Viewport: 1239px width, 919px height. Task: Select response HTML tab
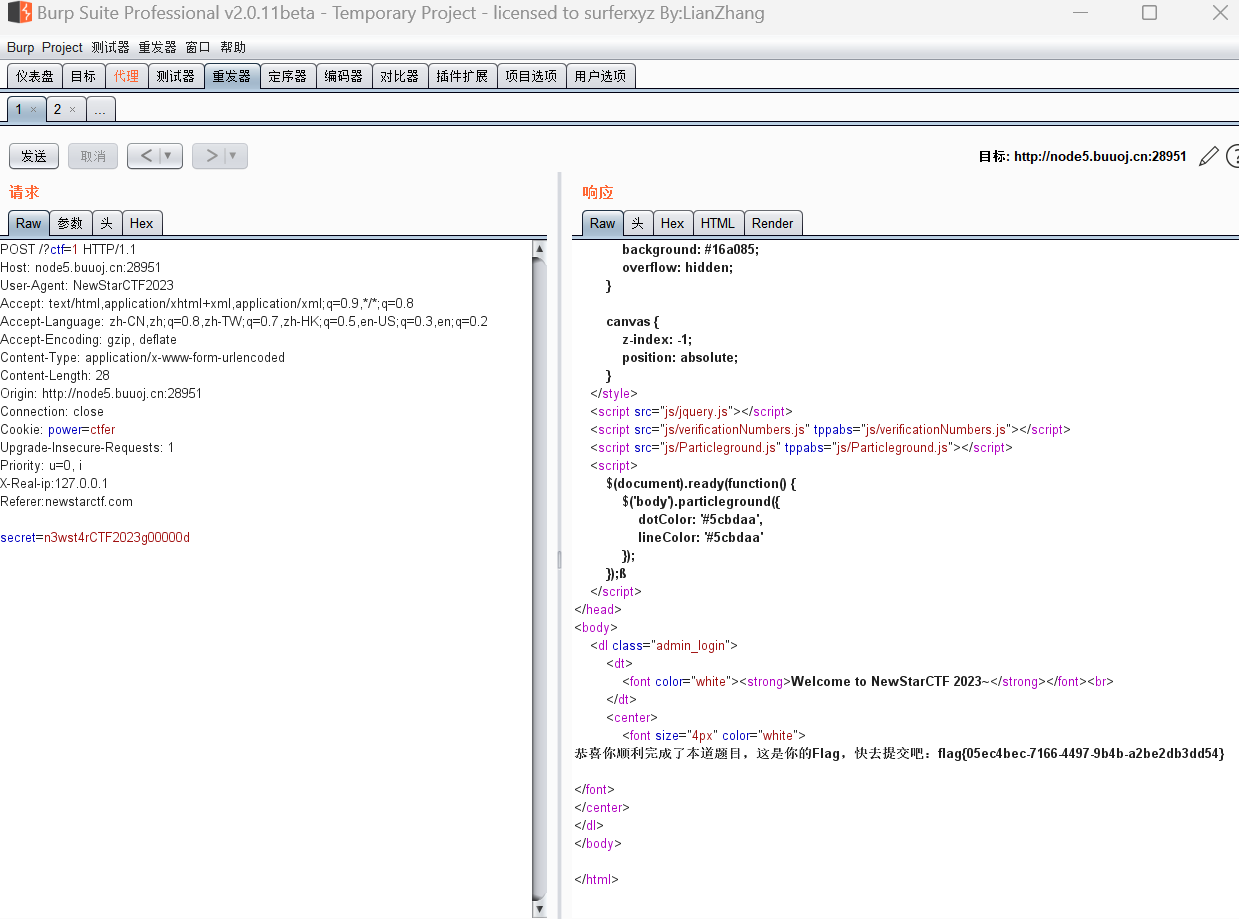[x=718, y=223]
